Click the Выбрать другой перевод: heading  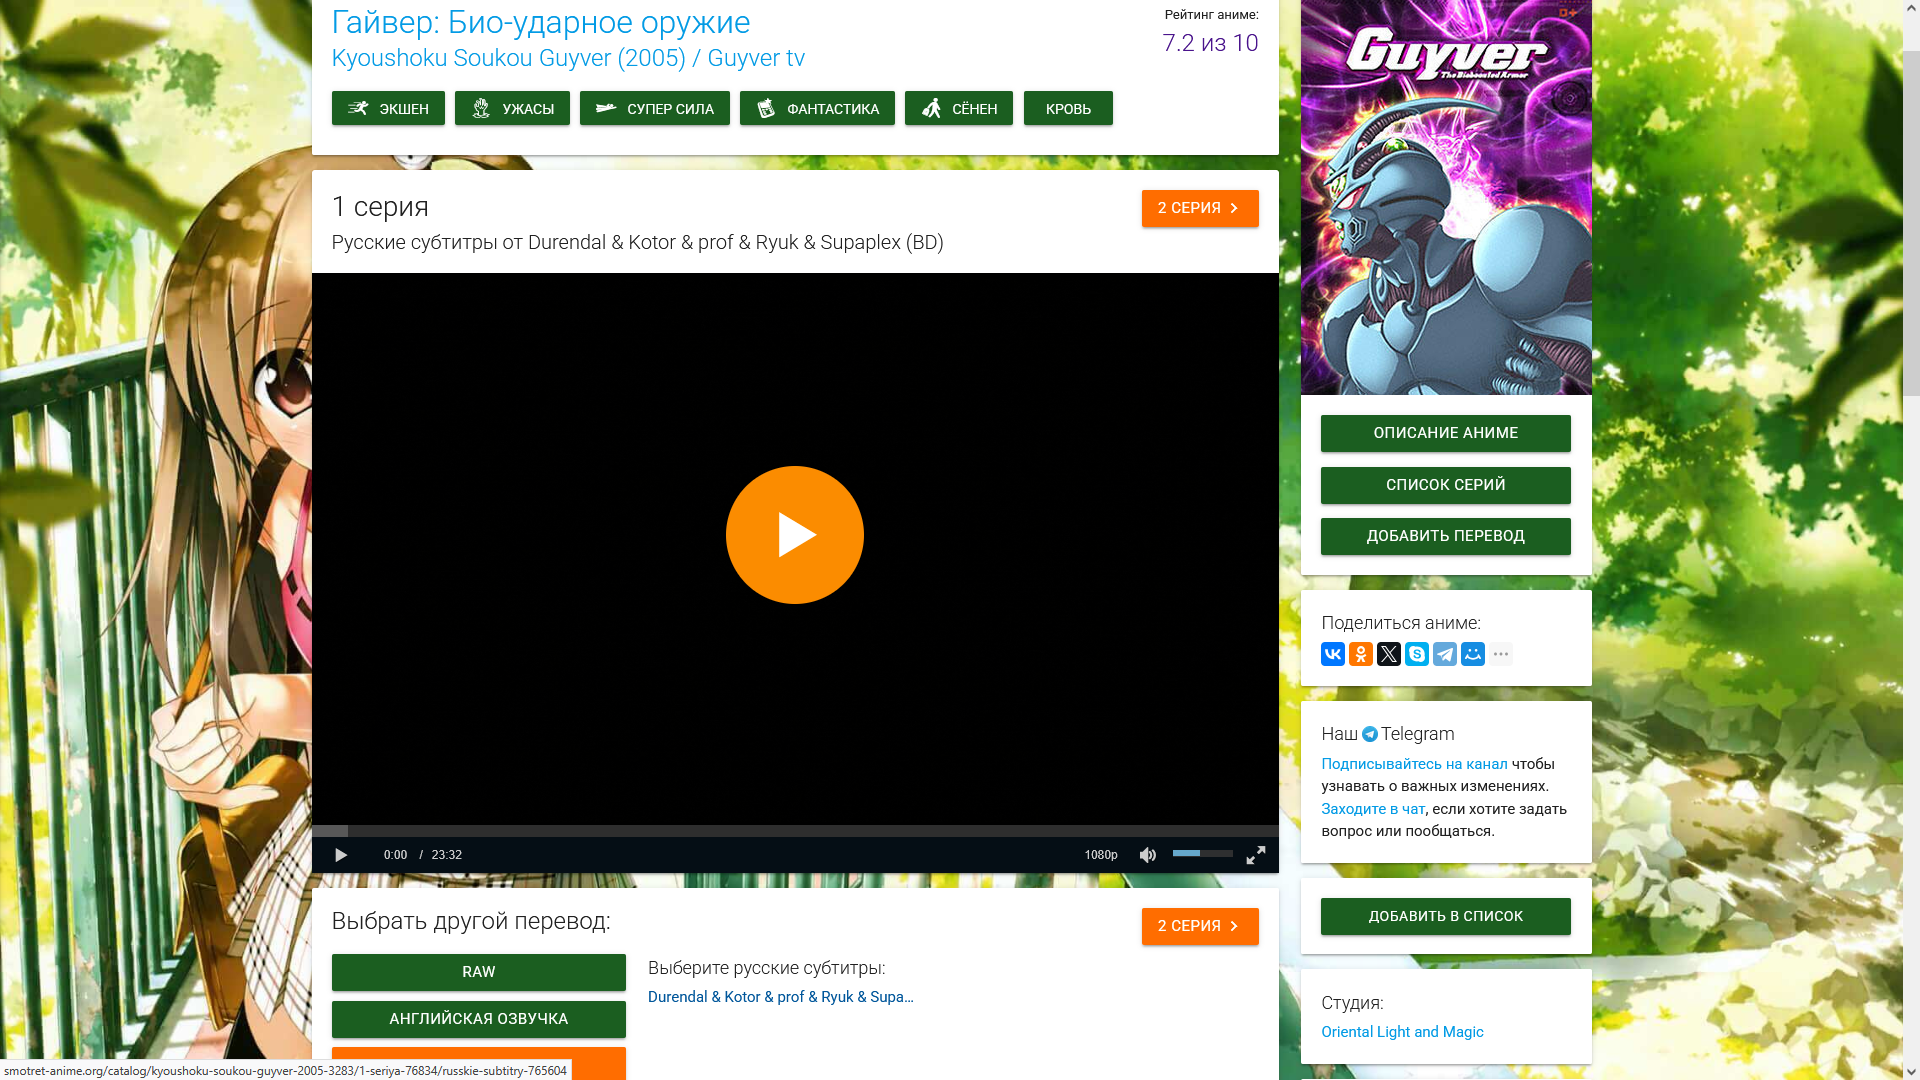click(471, 921)
